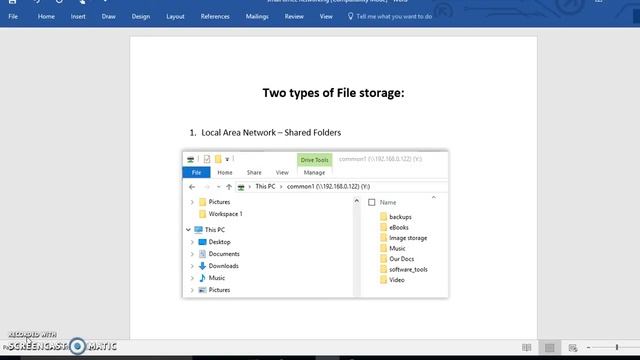Viewport: 640px width, 360px height.
Task: Switch to the Design ribbon tab
Action: tap(141, 17)
